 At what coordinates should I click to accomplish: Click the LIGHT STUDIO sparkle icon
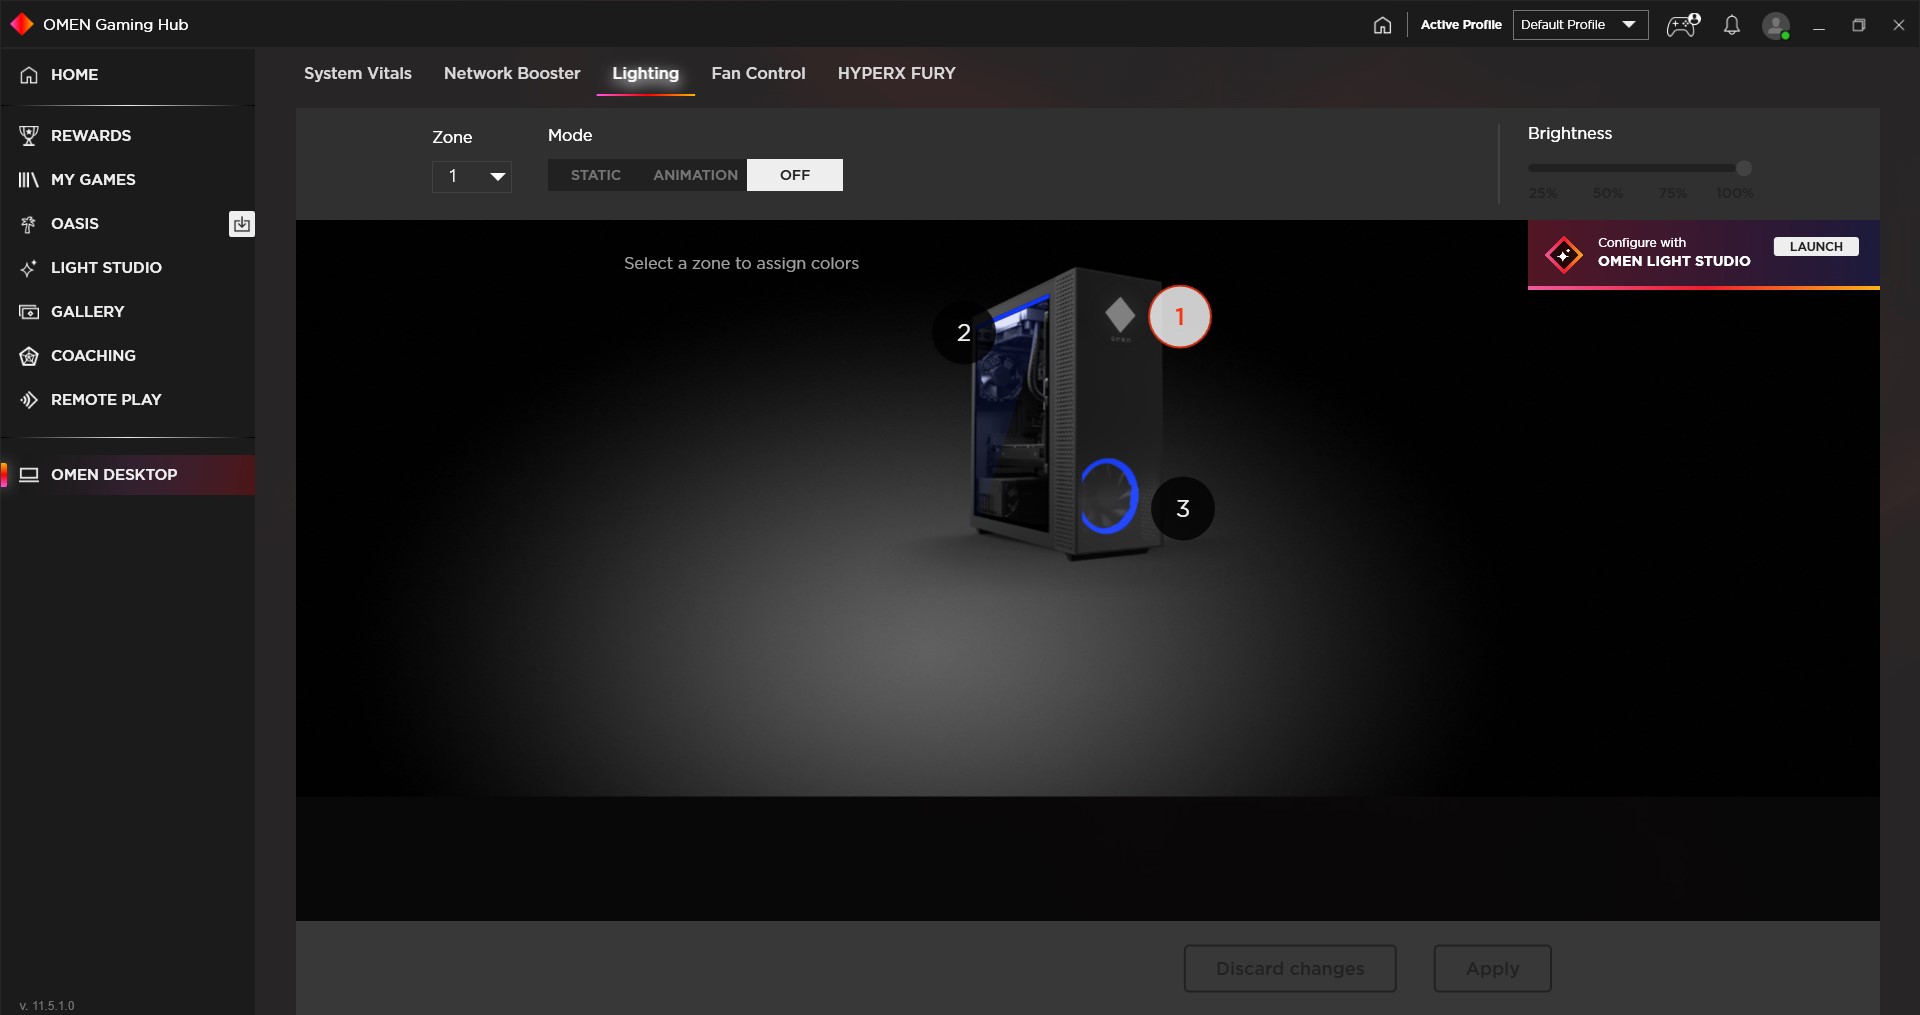29,268
